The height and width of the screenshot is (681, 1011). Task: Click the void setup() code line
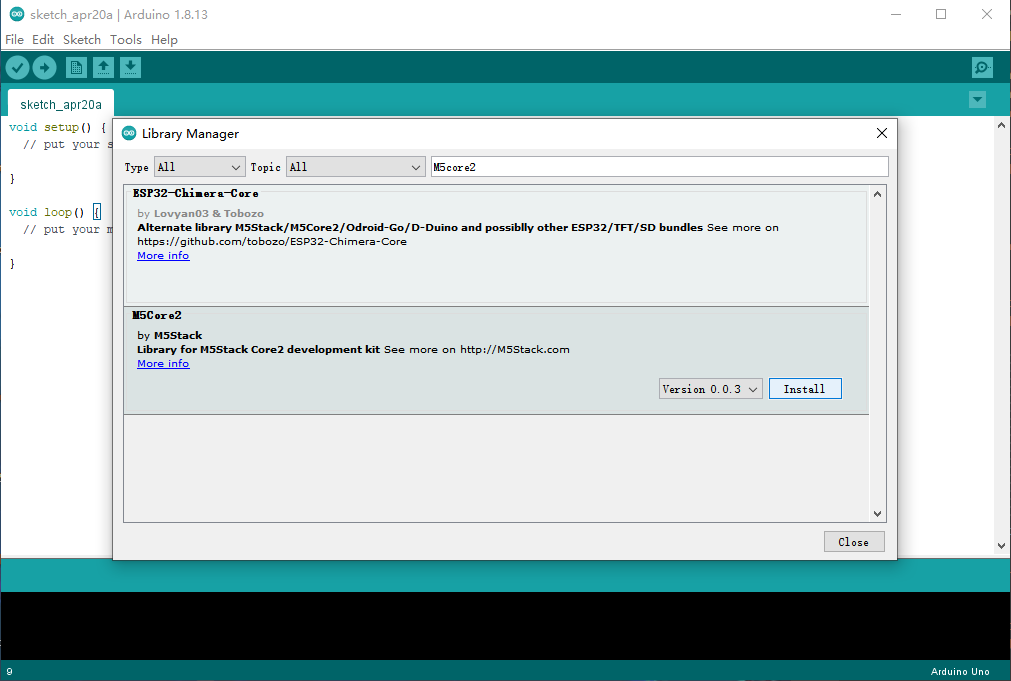point(57,127)
